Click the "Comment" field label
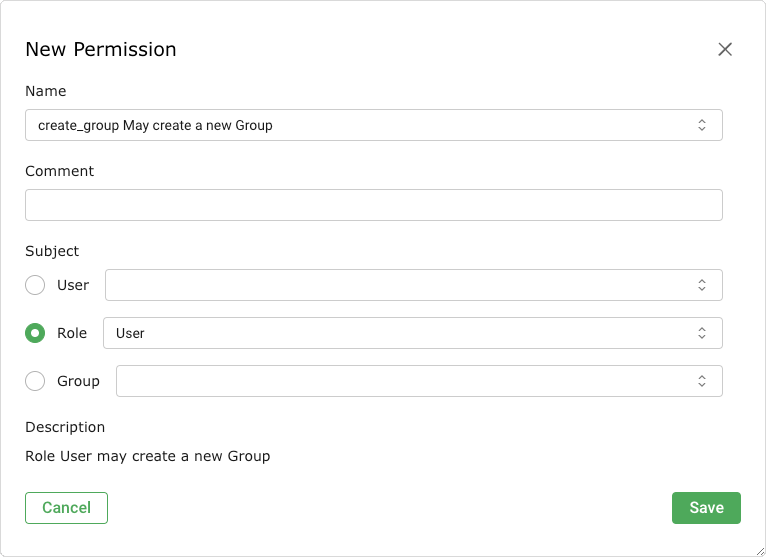This screenshot has height=557, width=766. pos(59,171)
